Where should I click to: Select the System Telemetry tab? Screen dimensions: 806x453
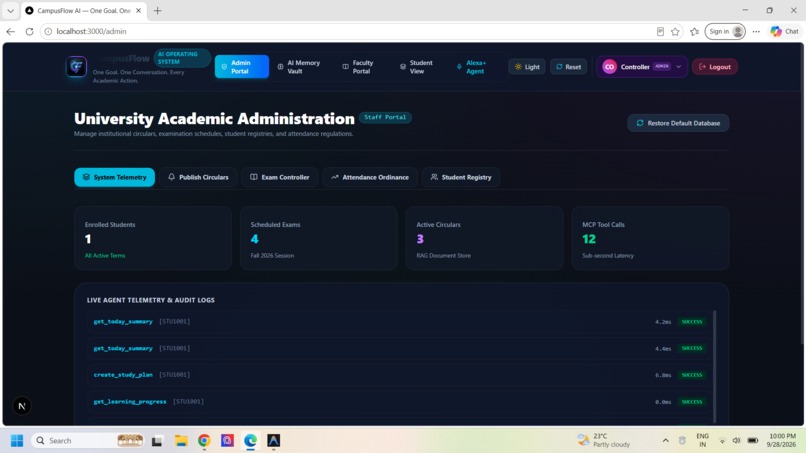pos(115,177)
